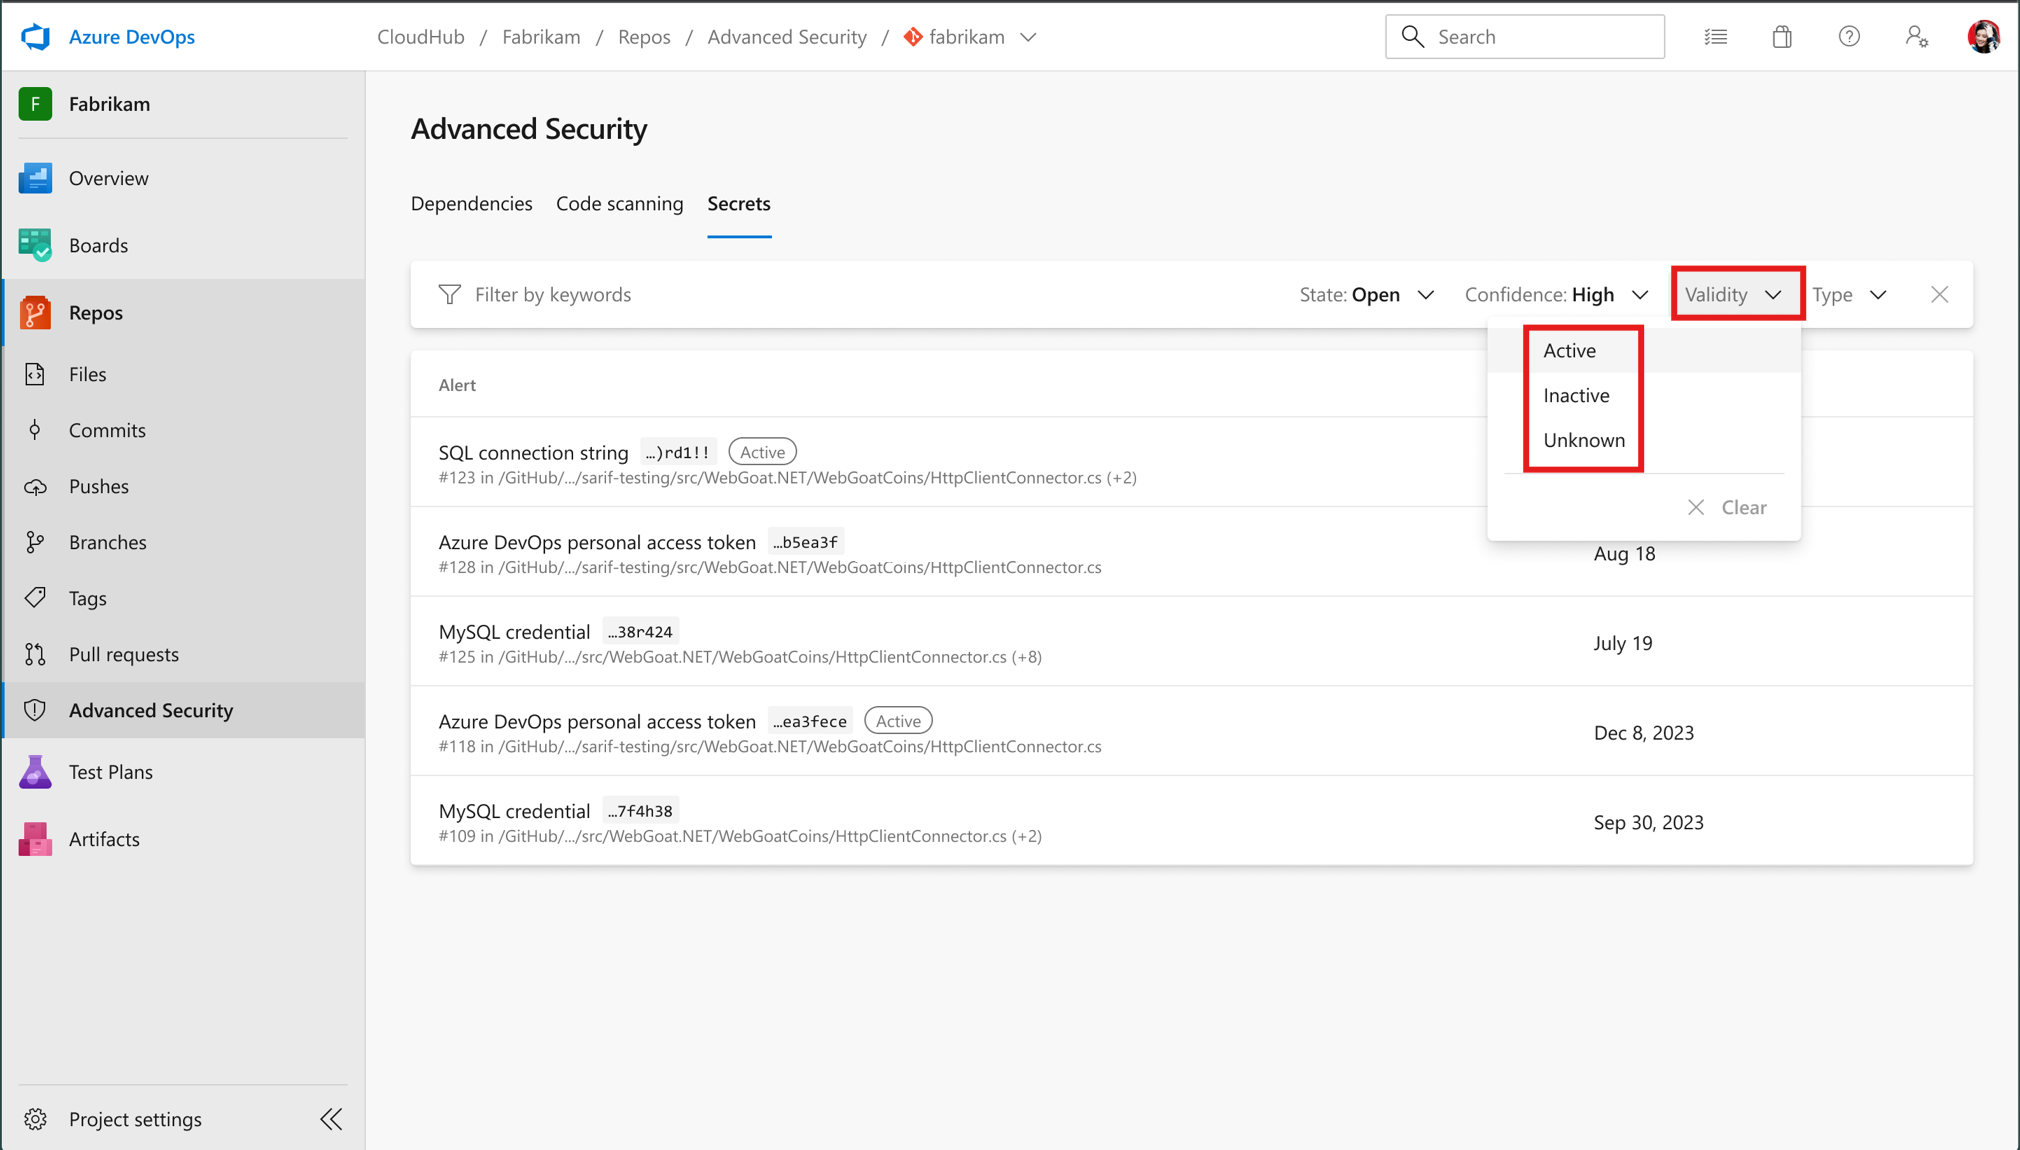Click the filter funnel icon
Screen dimensions: 2020x1150
[x=450, y=295]
